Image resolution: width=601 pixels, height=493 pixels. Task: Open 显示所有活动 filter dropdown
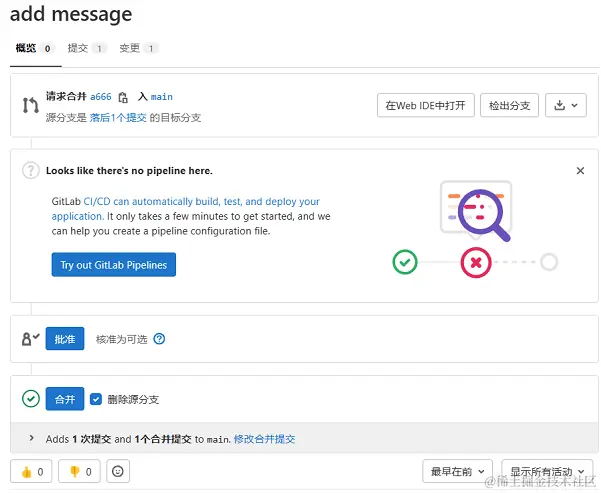click(548, 471)
